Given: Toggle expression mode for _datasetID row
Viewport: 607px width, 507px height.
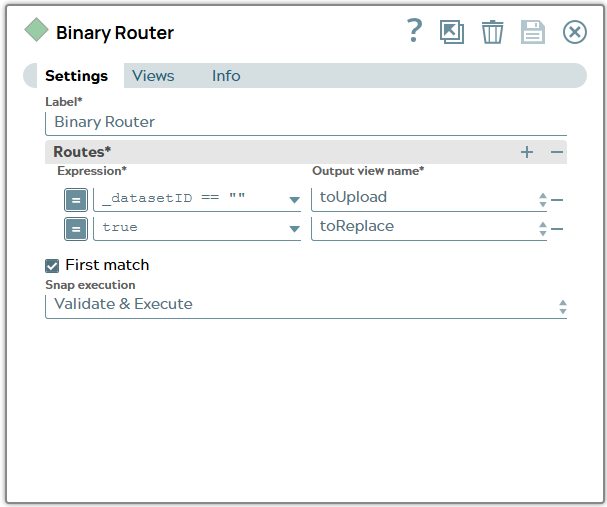Looking at the screenshot, I should (76, 200).
